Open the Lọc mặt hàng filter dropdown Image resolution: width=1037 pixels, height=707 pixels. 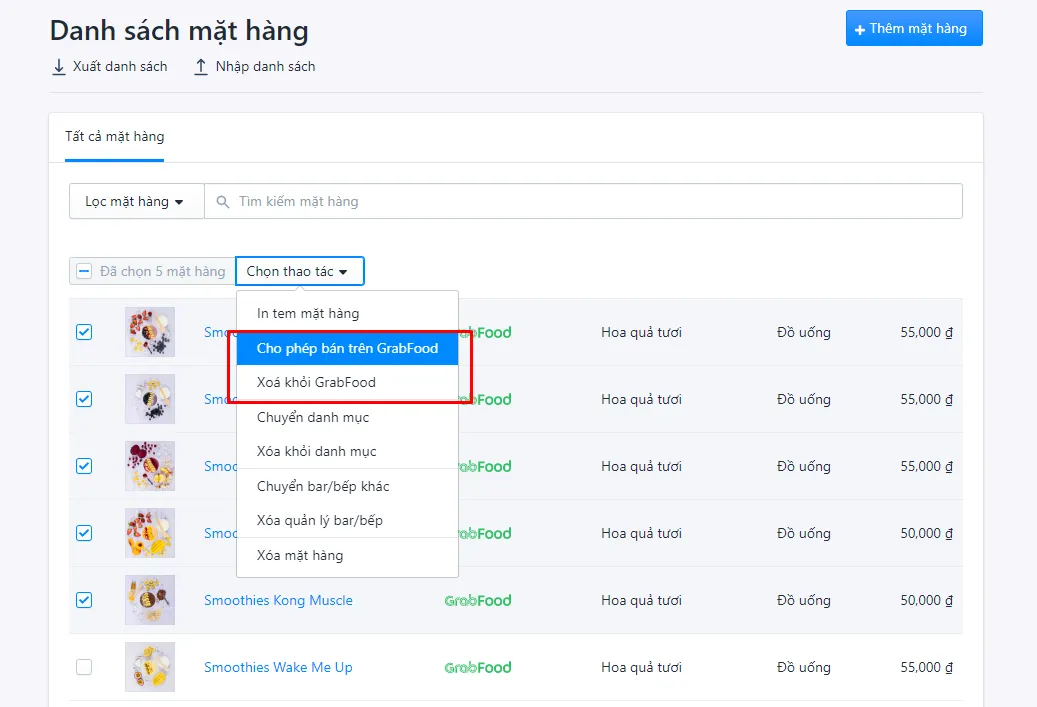pos(136,201)
